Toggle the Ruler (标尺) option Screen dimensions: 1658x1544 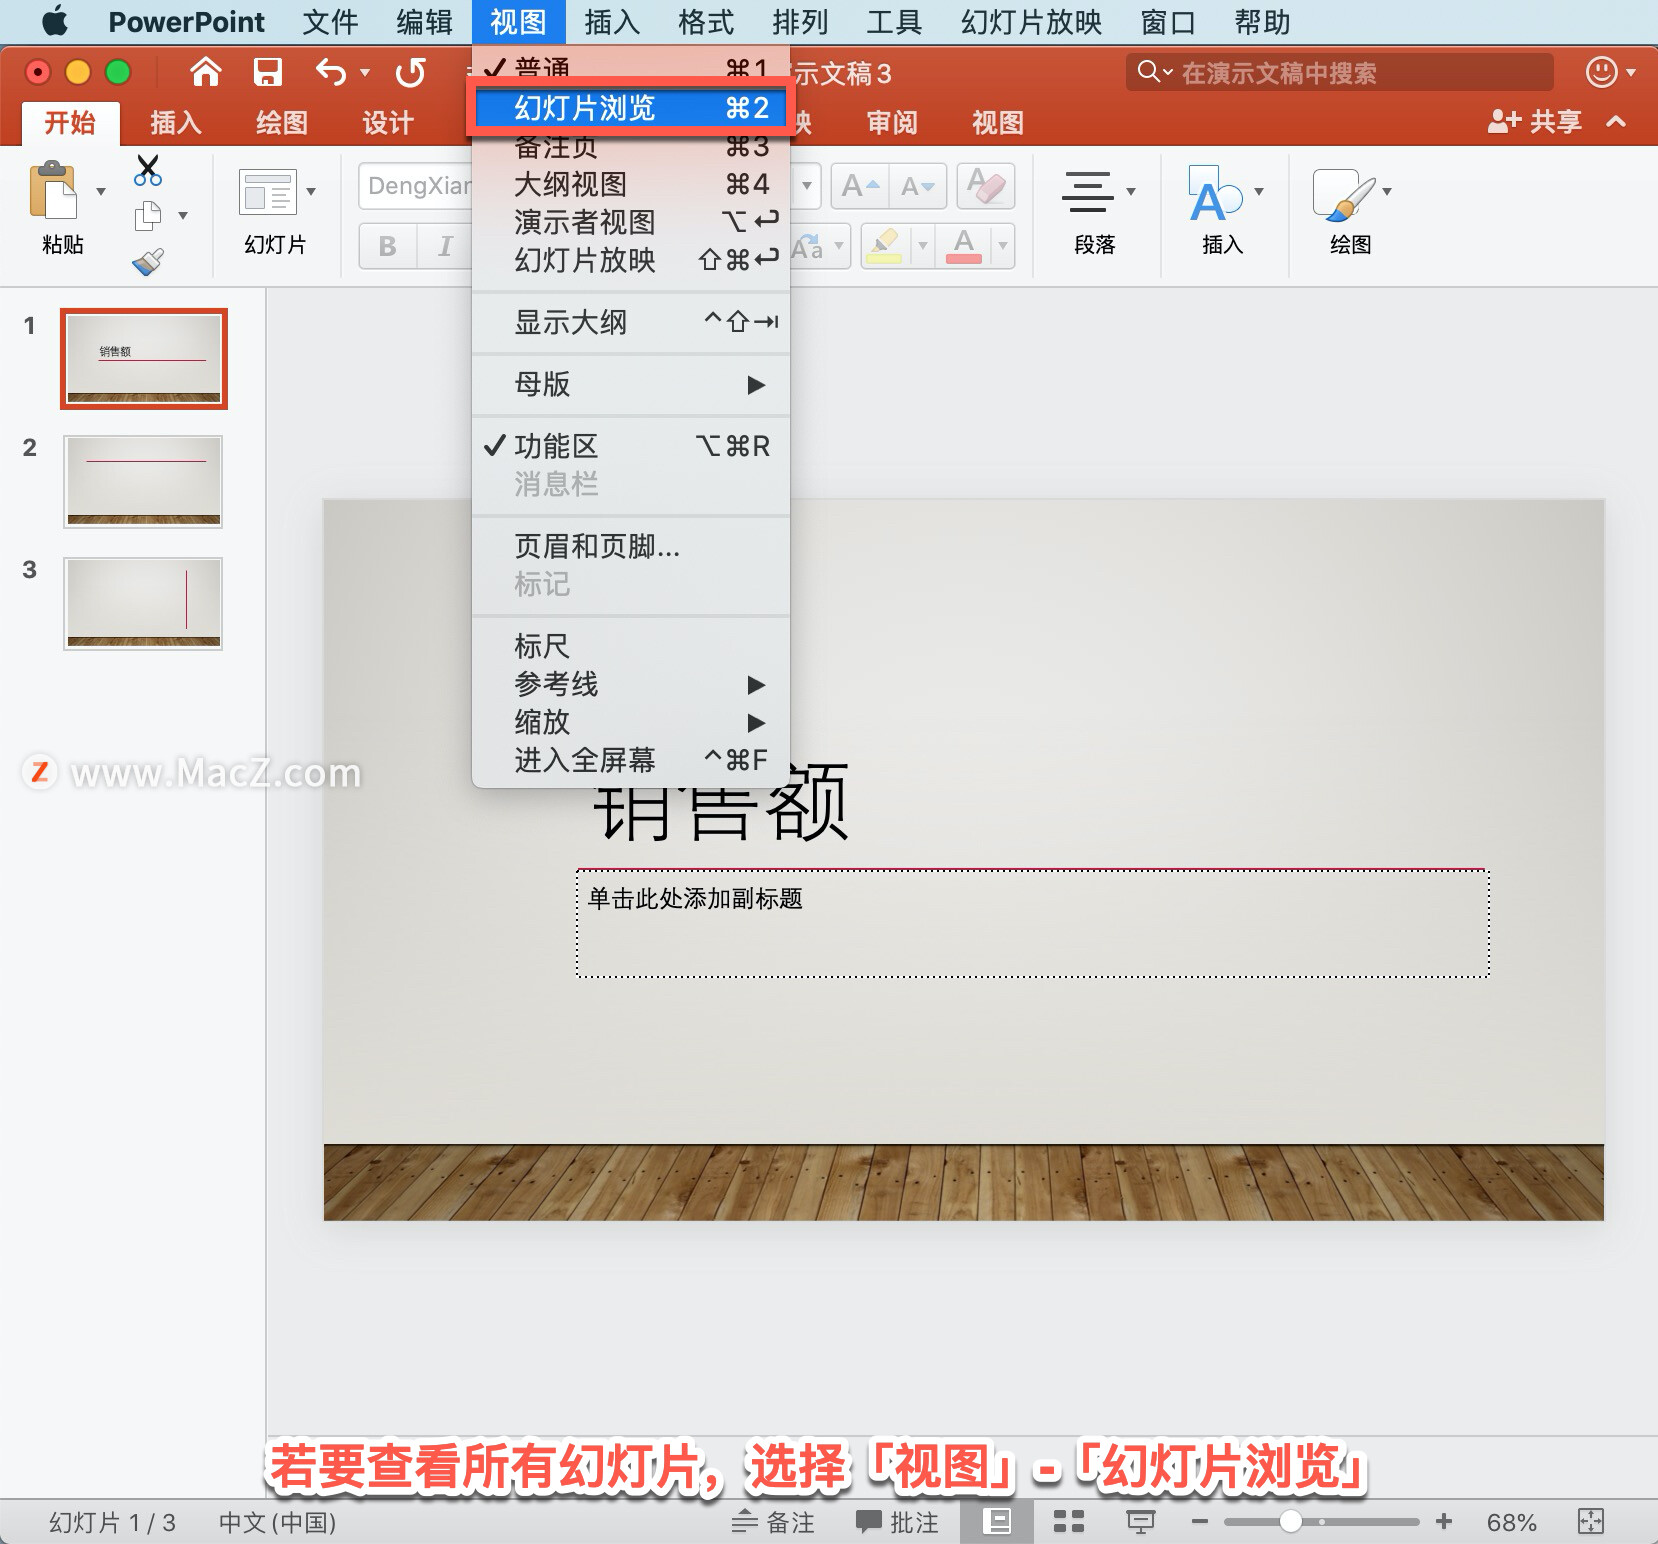630,646
